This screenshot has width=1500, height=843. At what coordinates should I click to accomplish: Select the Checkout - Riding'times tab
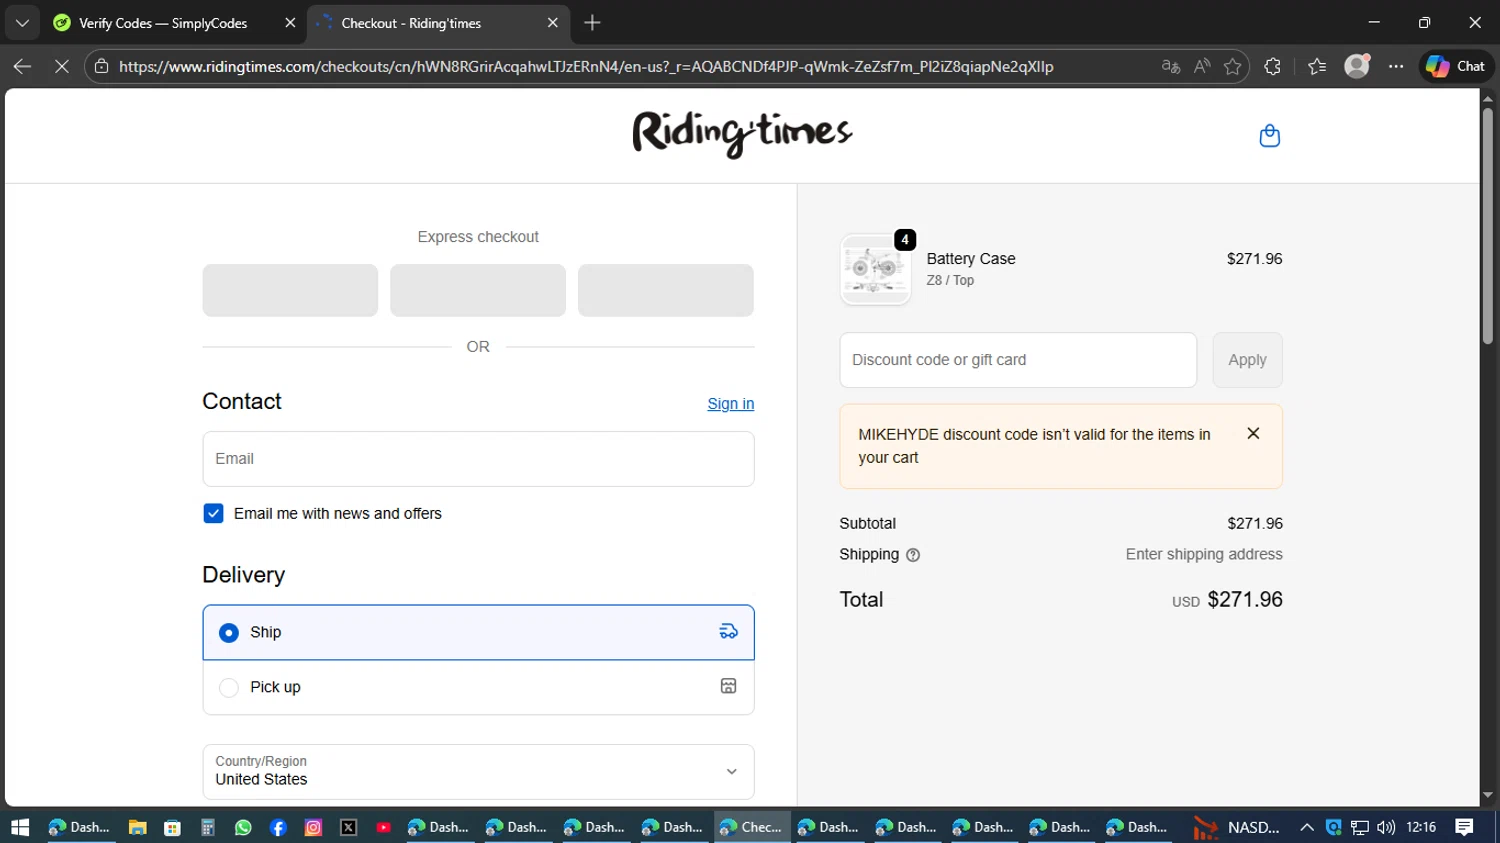click(410, 23)
